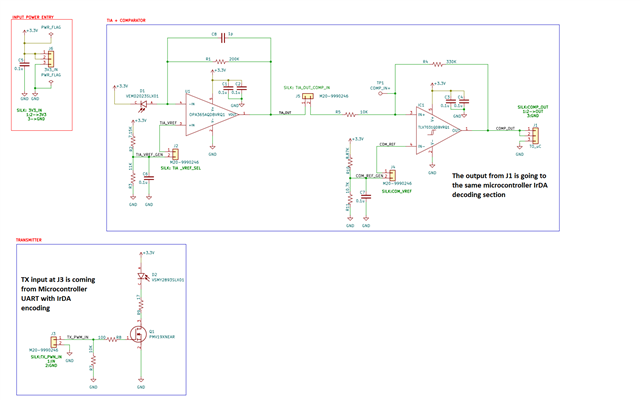Screen dimensions: 640x400
Task: Click the R6 17 ohm LED resistor
Action: pyautogui.click(x=141, y=304)
